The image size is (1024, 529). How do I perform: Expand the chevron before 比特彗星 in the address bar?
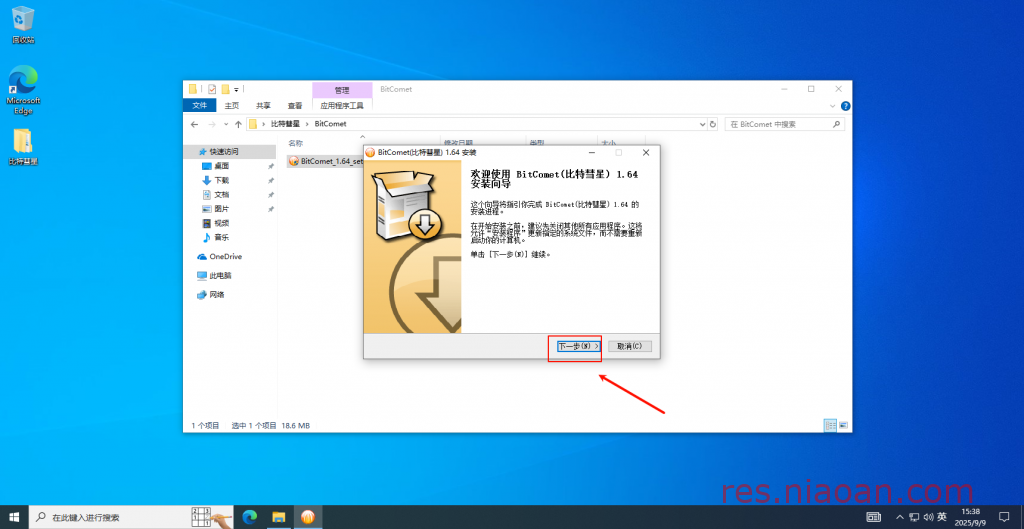click(264, 123)
